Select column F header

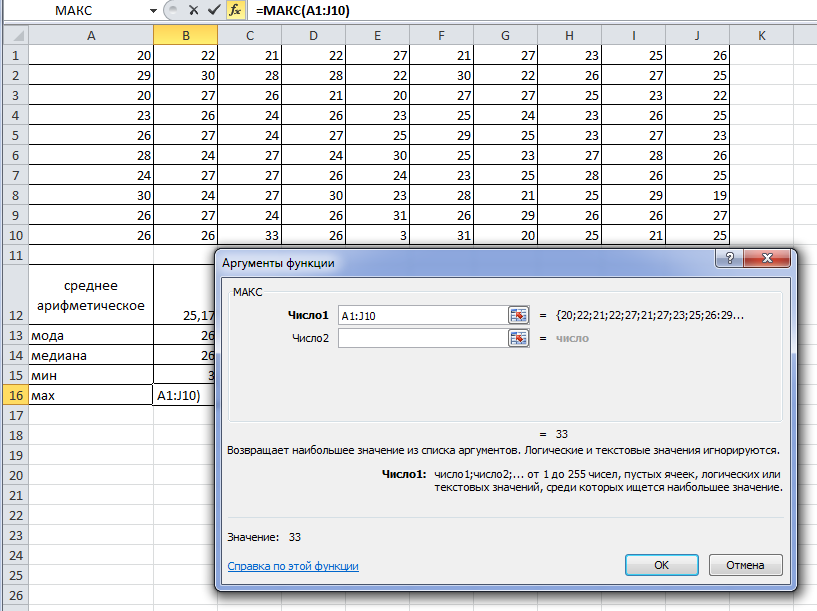pos(442,35)
